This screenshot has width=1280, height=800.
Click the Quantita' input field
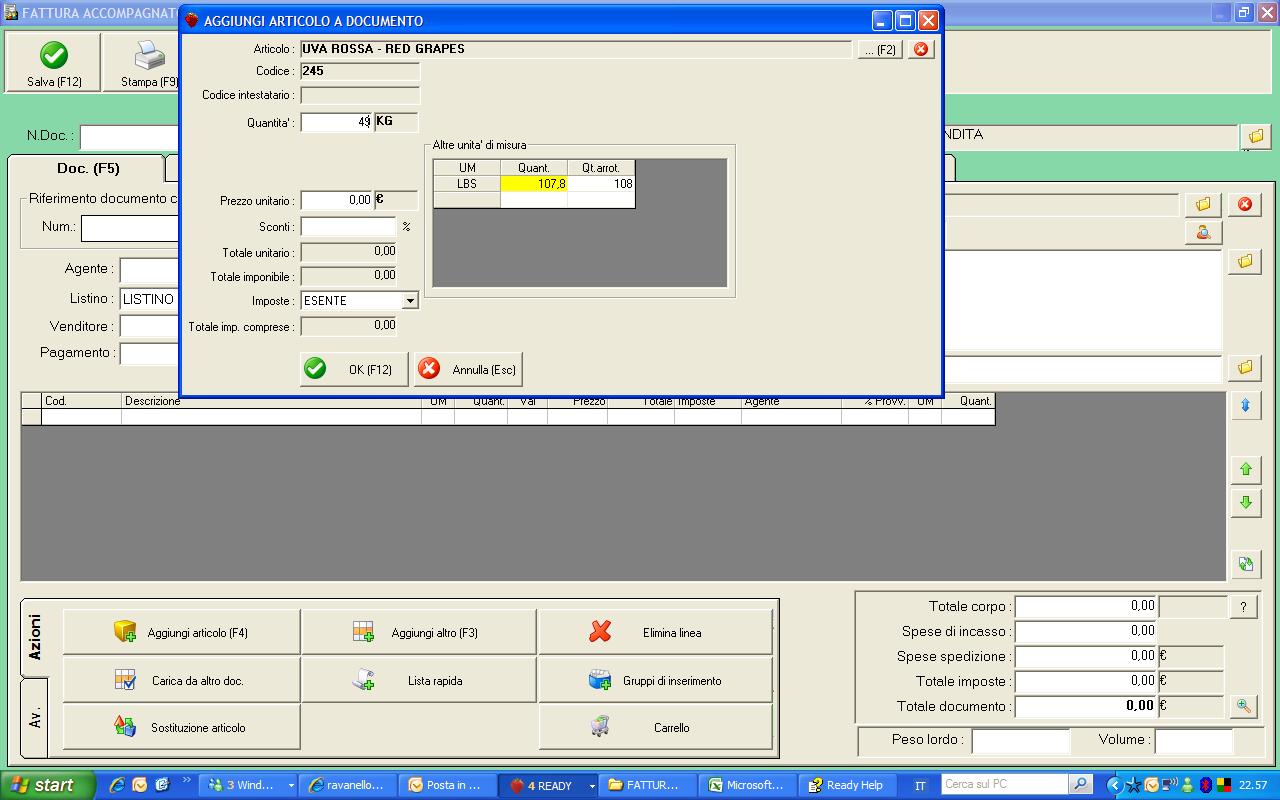(x=336, y=122)
